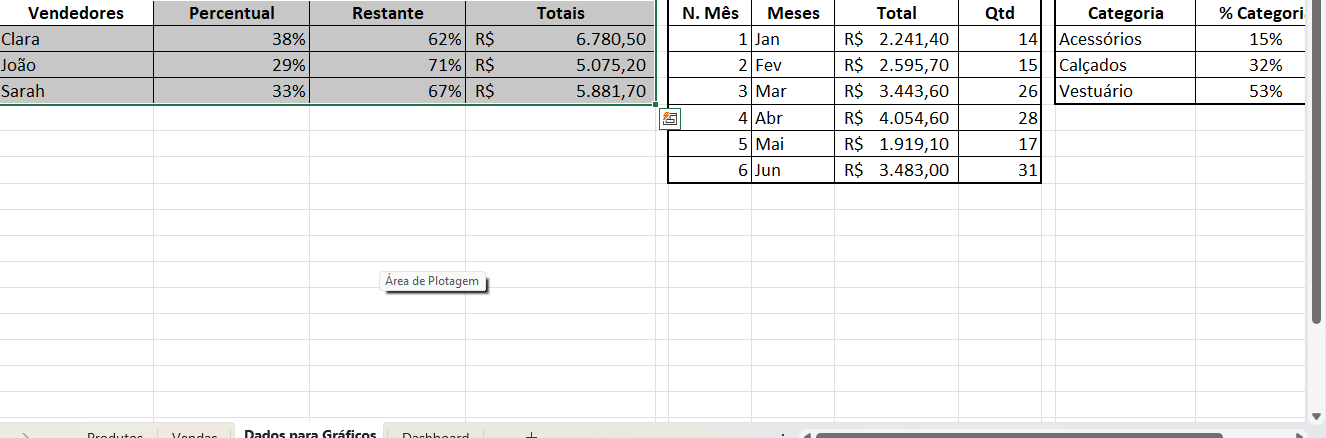Select the R$ 3.443,60 total cell
Image resolution: width=1326 pixels, height=438 pixels.
point(896,91)
